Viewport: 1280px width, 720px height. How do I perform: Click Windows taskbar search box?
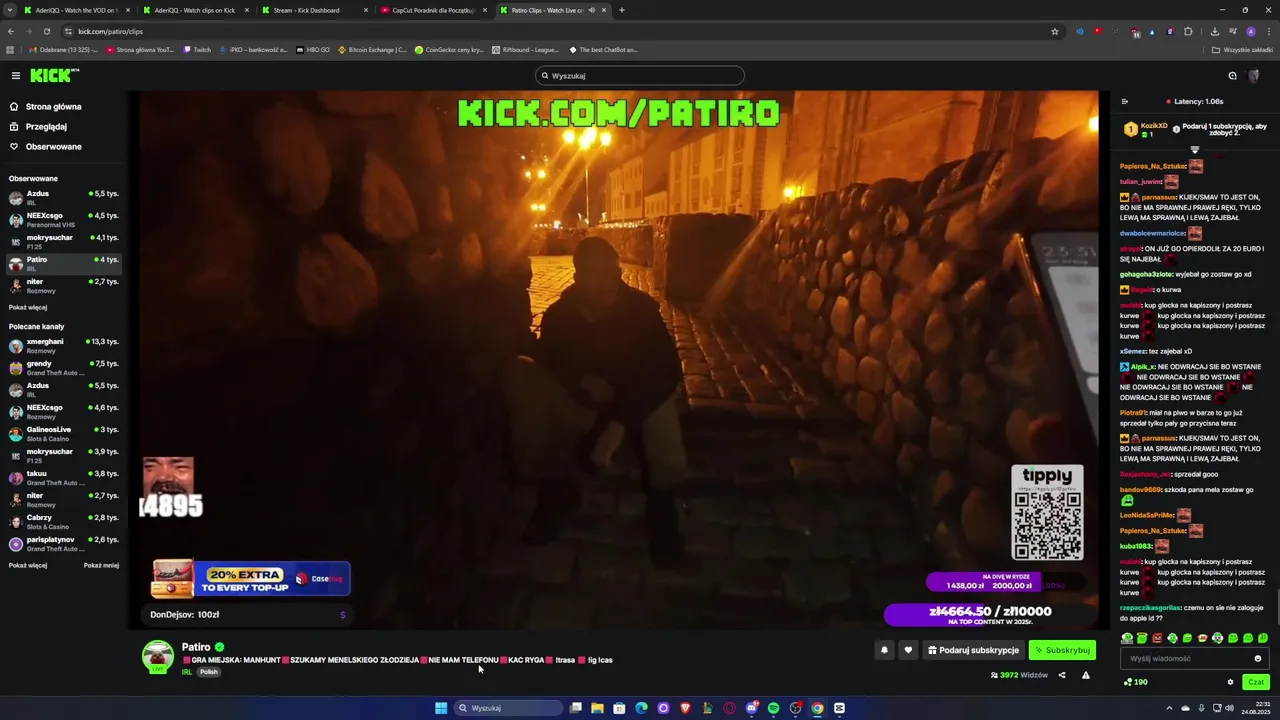coord(508,708)
